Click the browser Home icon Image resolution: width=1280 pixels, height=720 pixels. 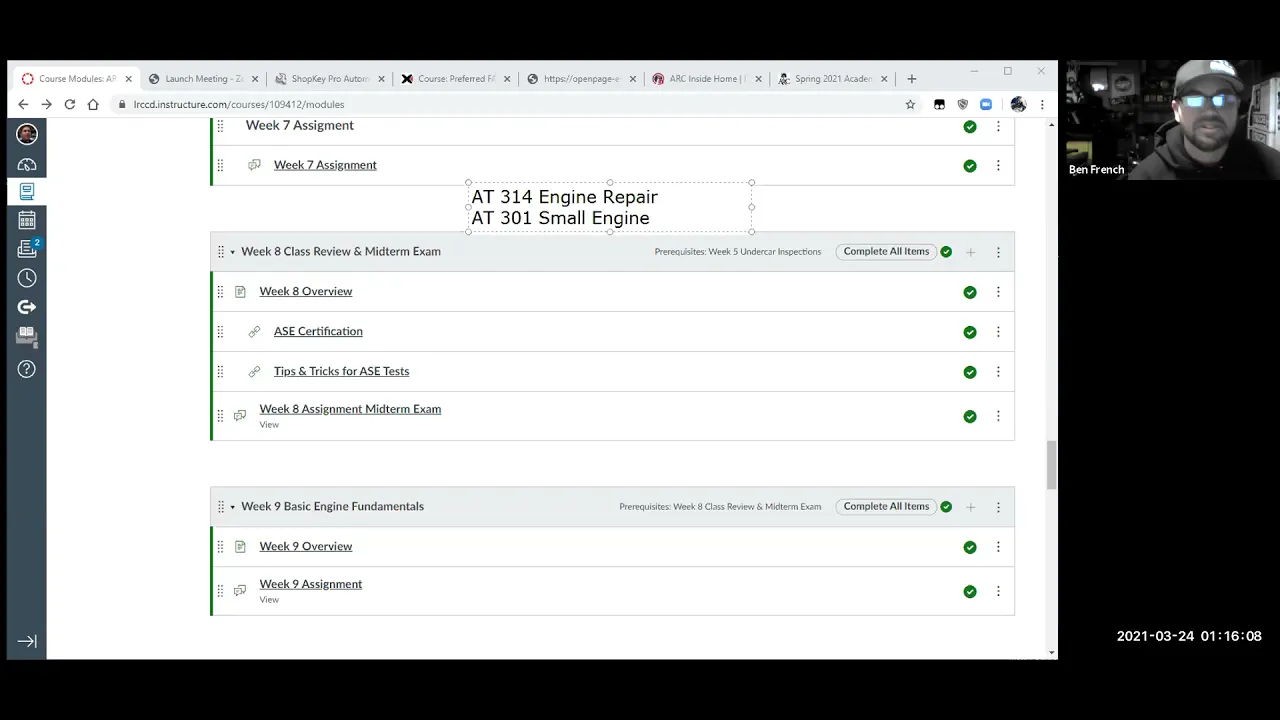pos(93,104)
